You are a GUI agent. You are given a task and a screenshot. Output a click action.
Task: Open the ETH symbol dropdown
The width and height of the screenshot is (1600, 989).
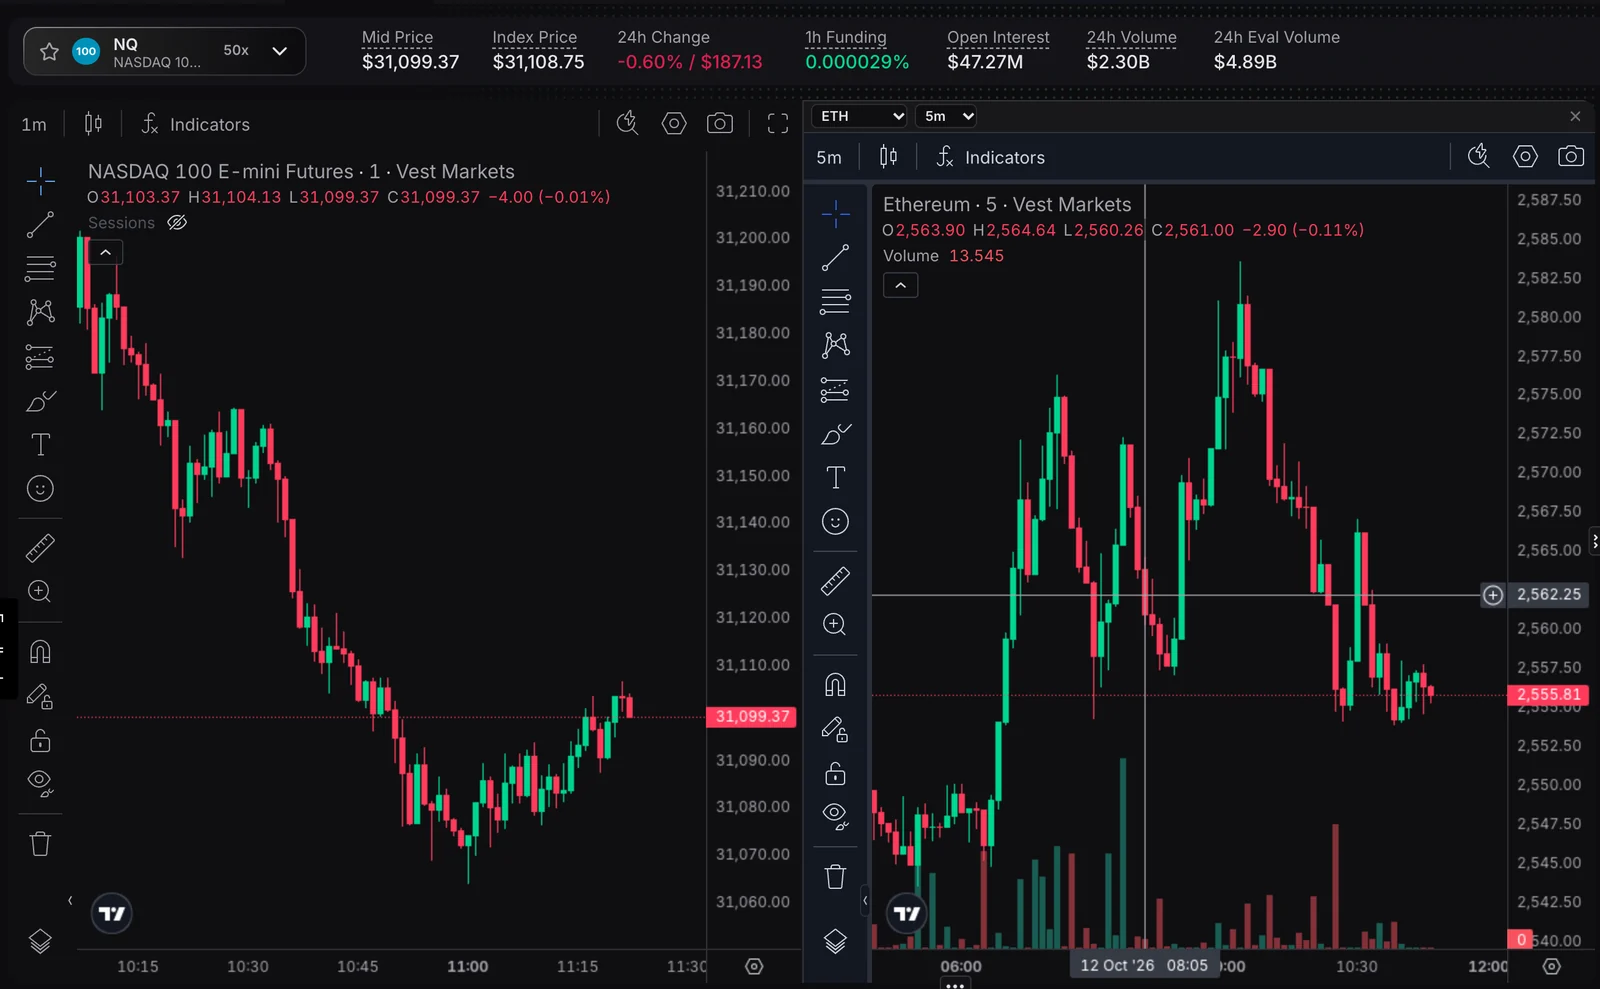(x=860, y=116)
